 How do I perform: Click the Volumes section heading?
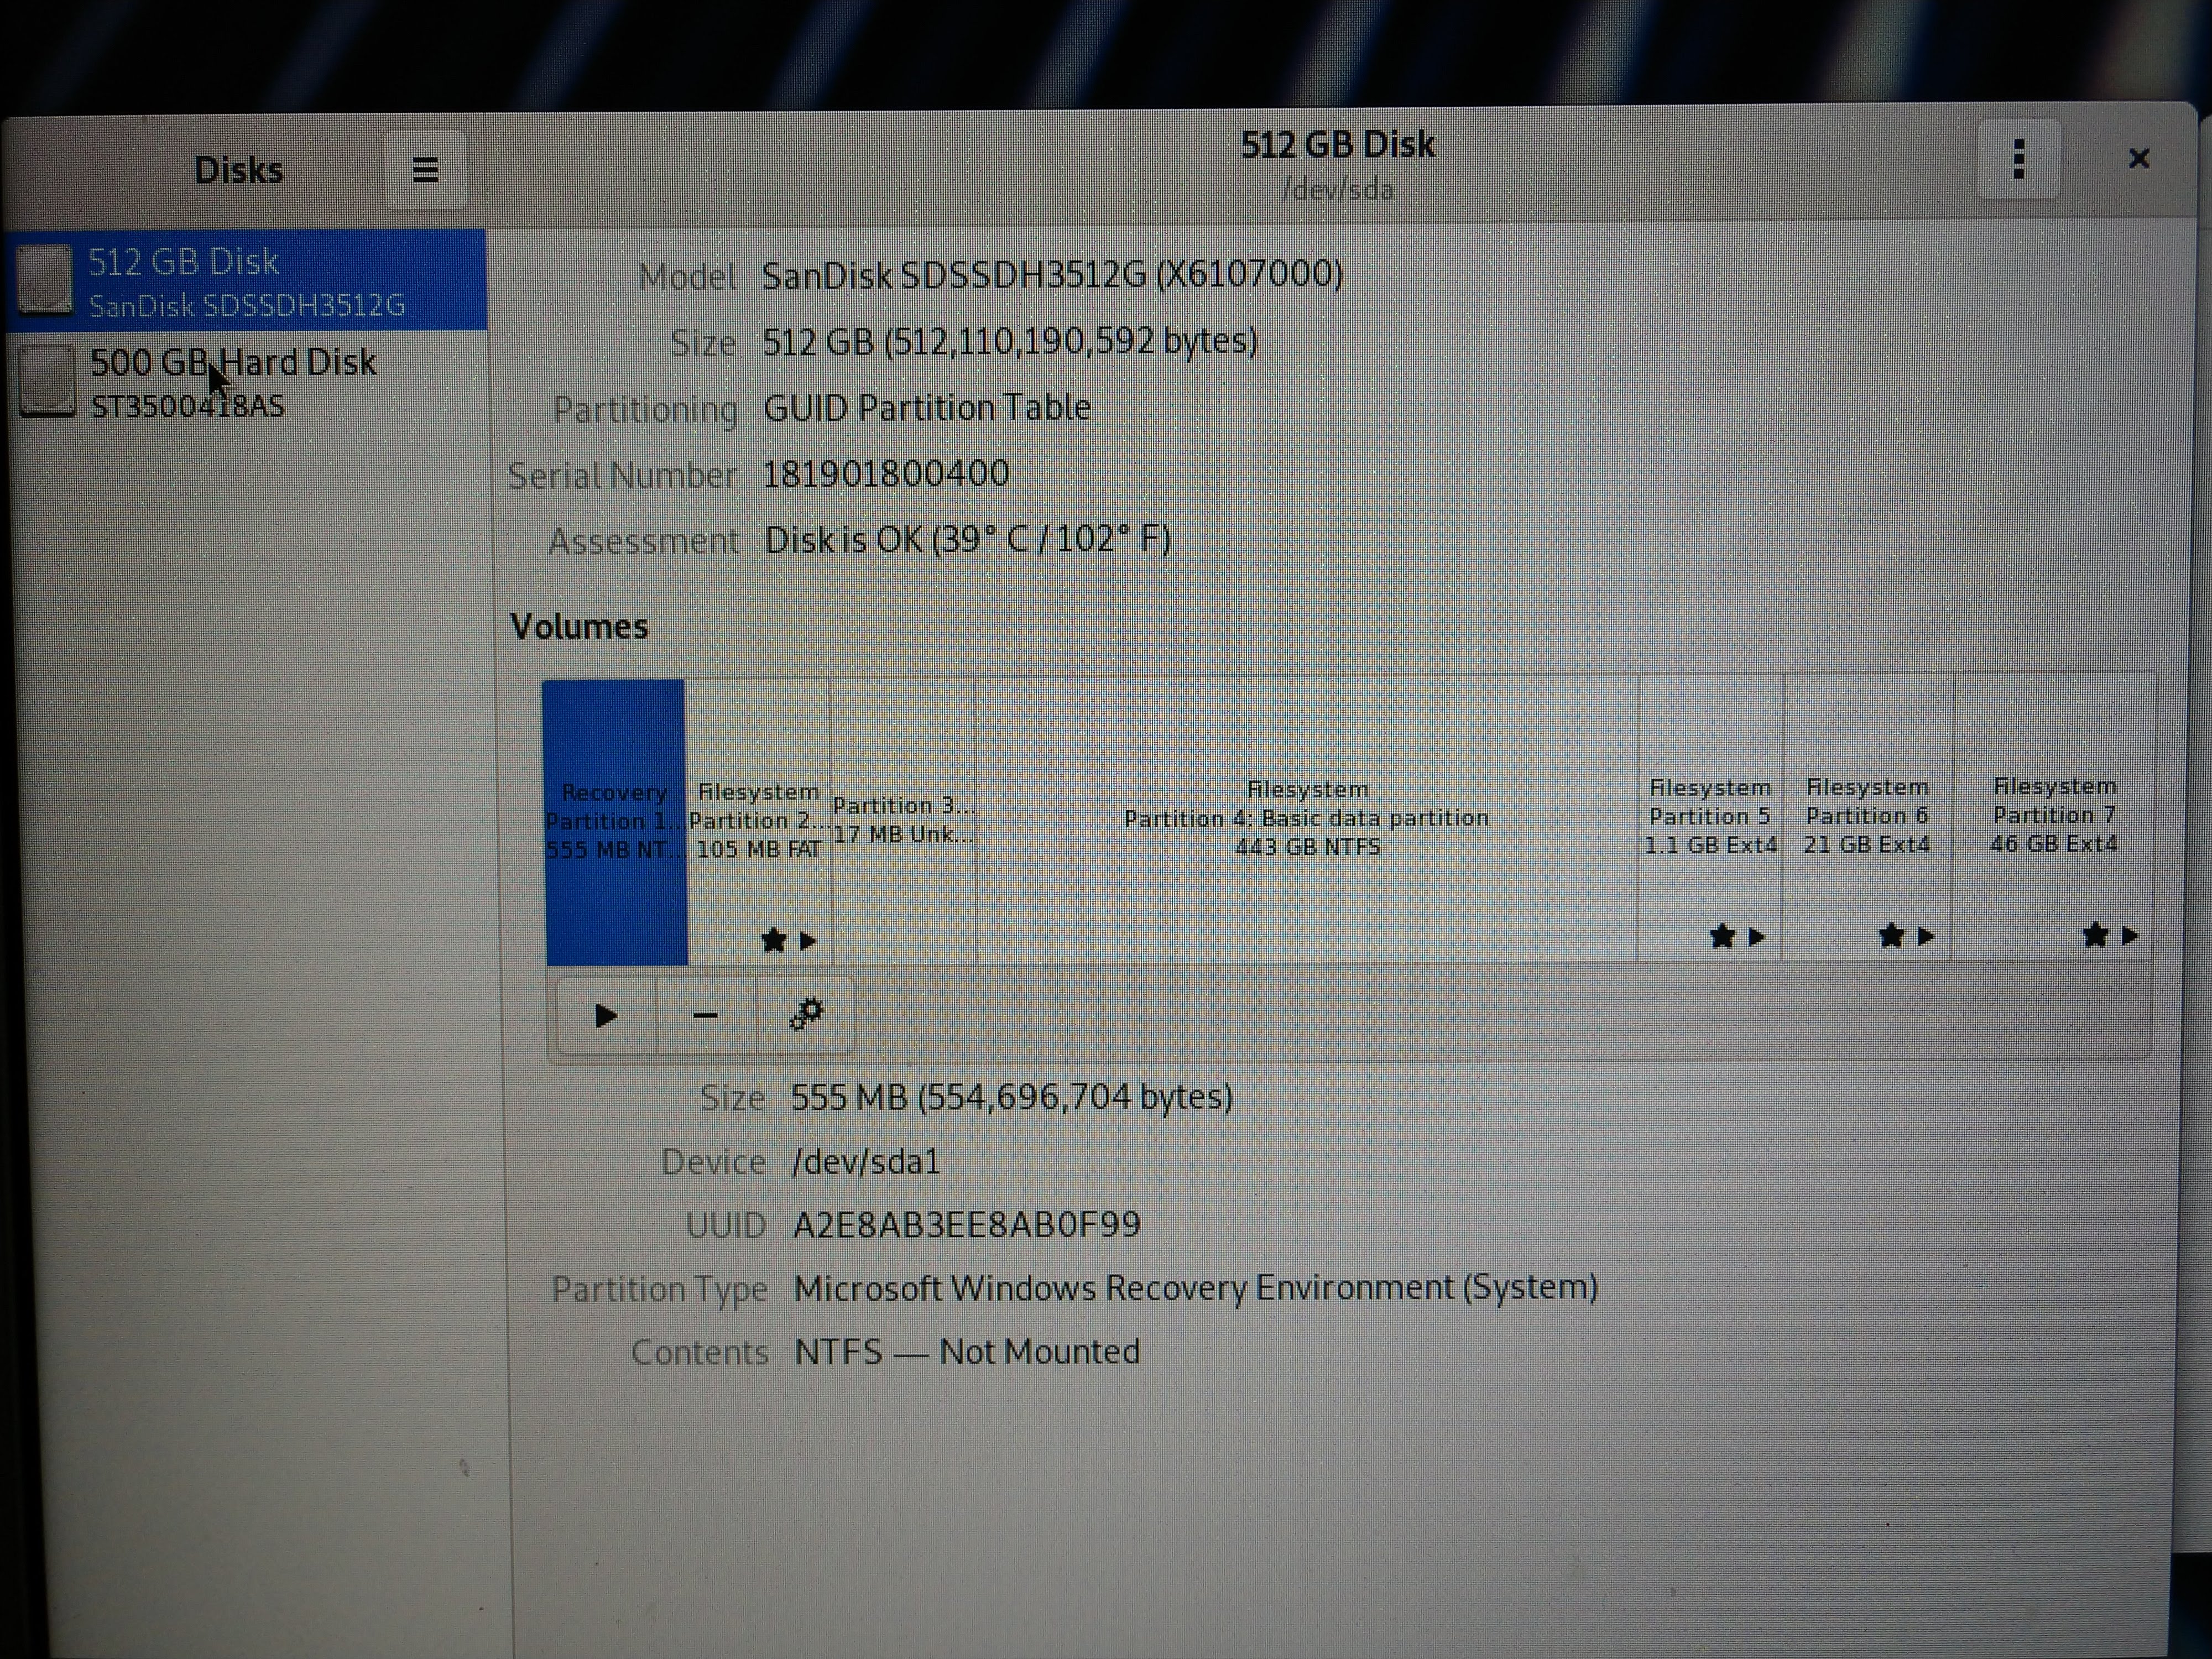pyautogui.click(x=579, y=626)
